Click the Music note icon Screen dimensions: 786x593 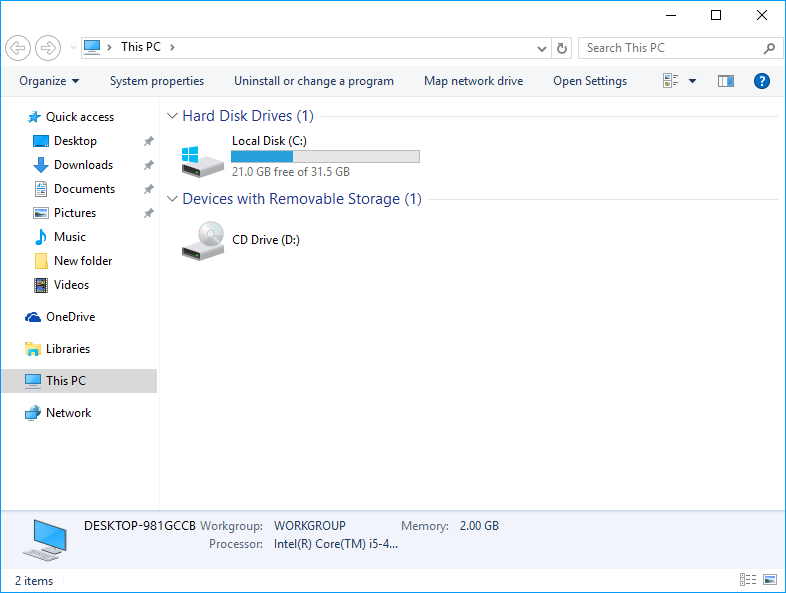tap(41, 237)
